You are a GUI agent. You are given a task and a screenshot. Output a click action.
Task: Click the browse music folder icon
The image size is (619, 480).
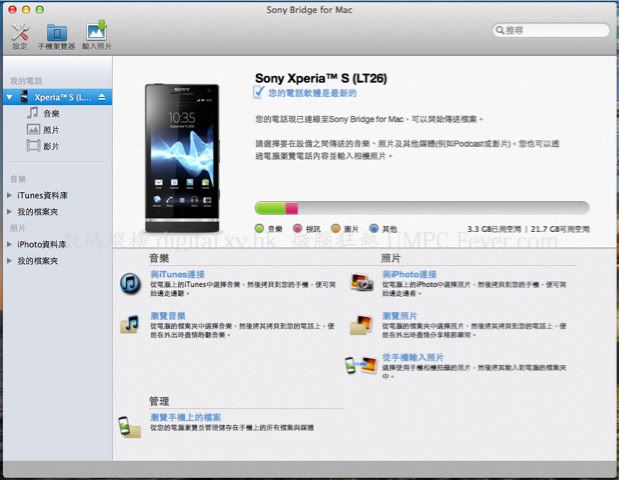pyautogui.click(x=130, y=323)
